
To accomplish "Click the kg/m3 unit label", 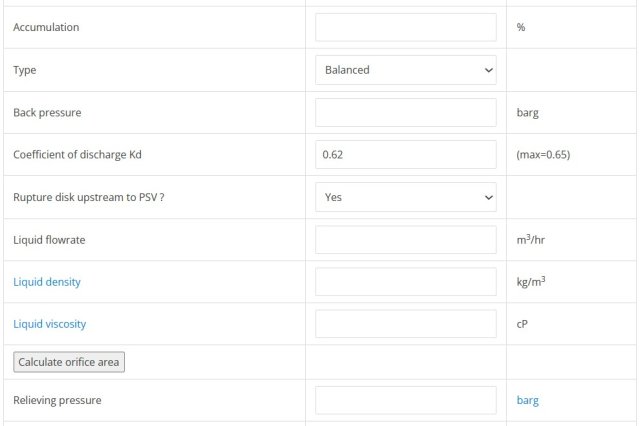I will pos(531,282).
